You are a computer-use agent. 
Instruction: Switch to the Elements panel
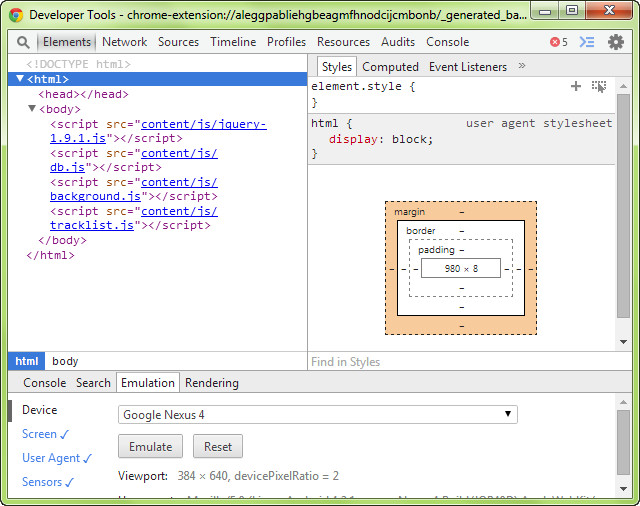click(67, 42)
